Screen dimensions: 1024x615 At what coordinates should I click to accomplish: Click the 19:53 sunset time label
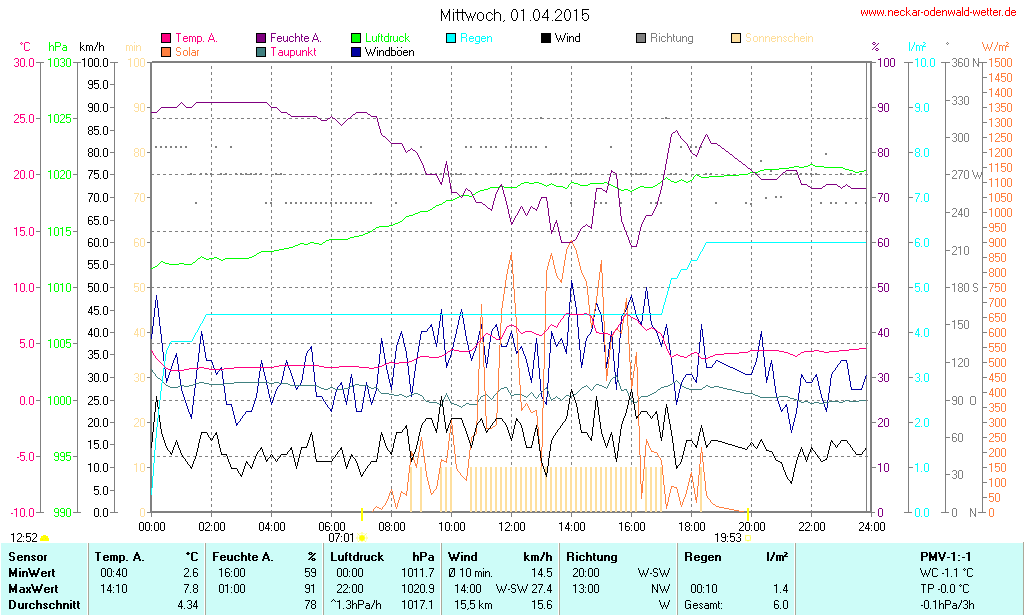728,537
